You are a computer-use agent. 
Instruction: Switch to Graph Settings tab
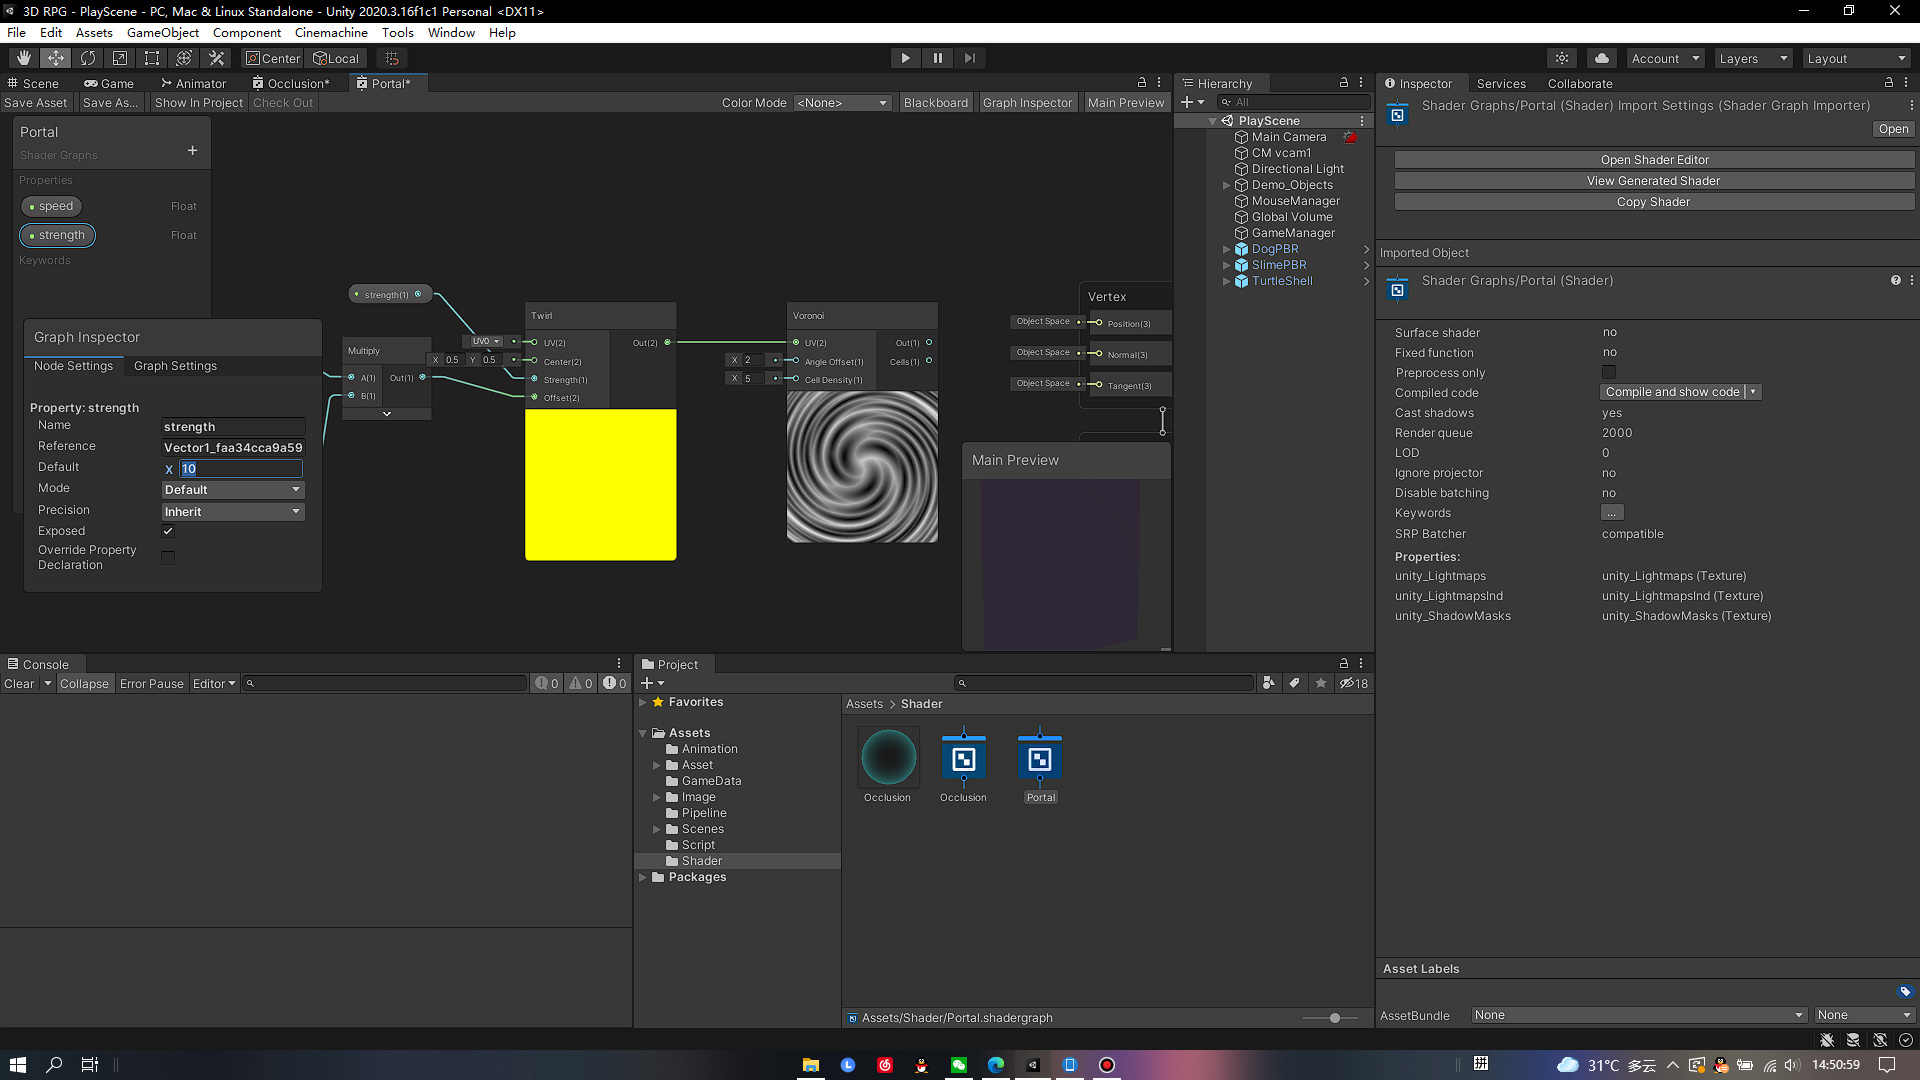coord(175,366)
